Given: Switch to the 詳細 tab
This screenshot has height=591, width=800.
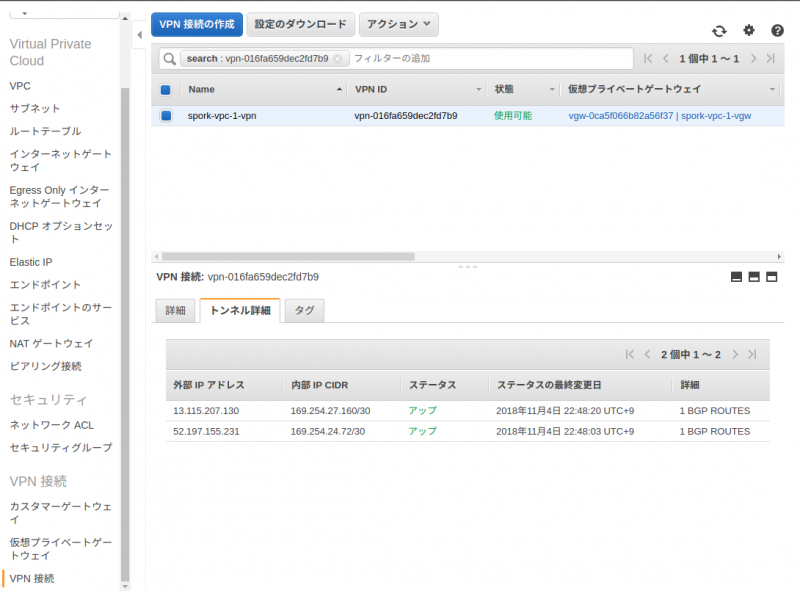Looking at the screenshot, I should [175, 311].
